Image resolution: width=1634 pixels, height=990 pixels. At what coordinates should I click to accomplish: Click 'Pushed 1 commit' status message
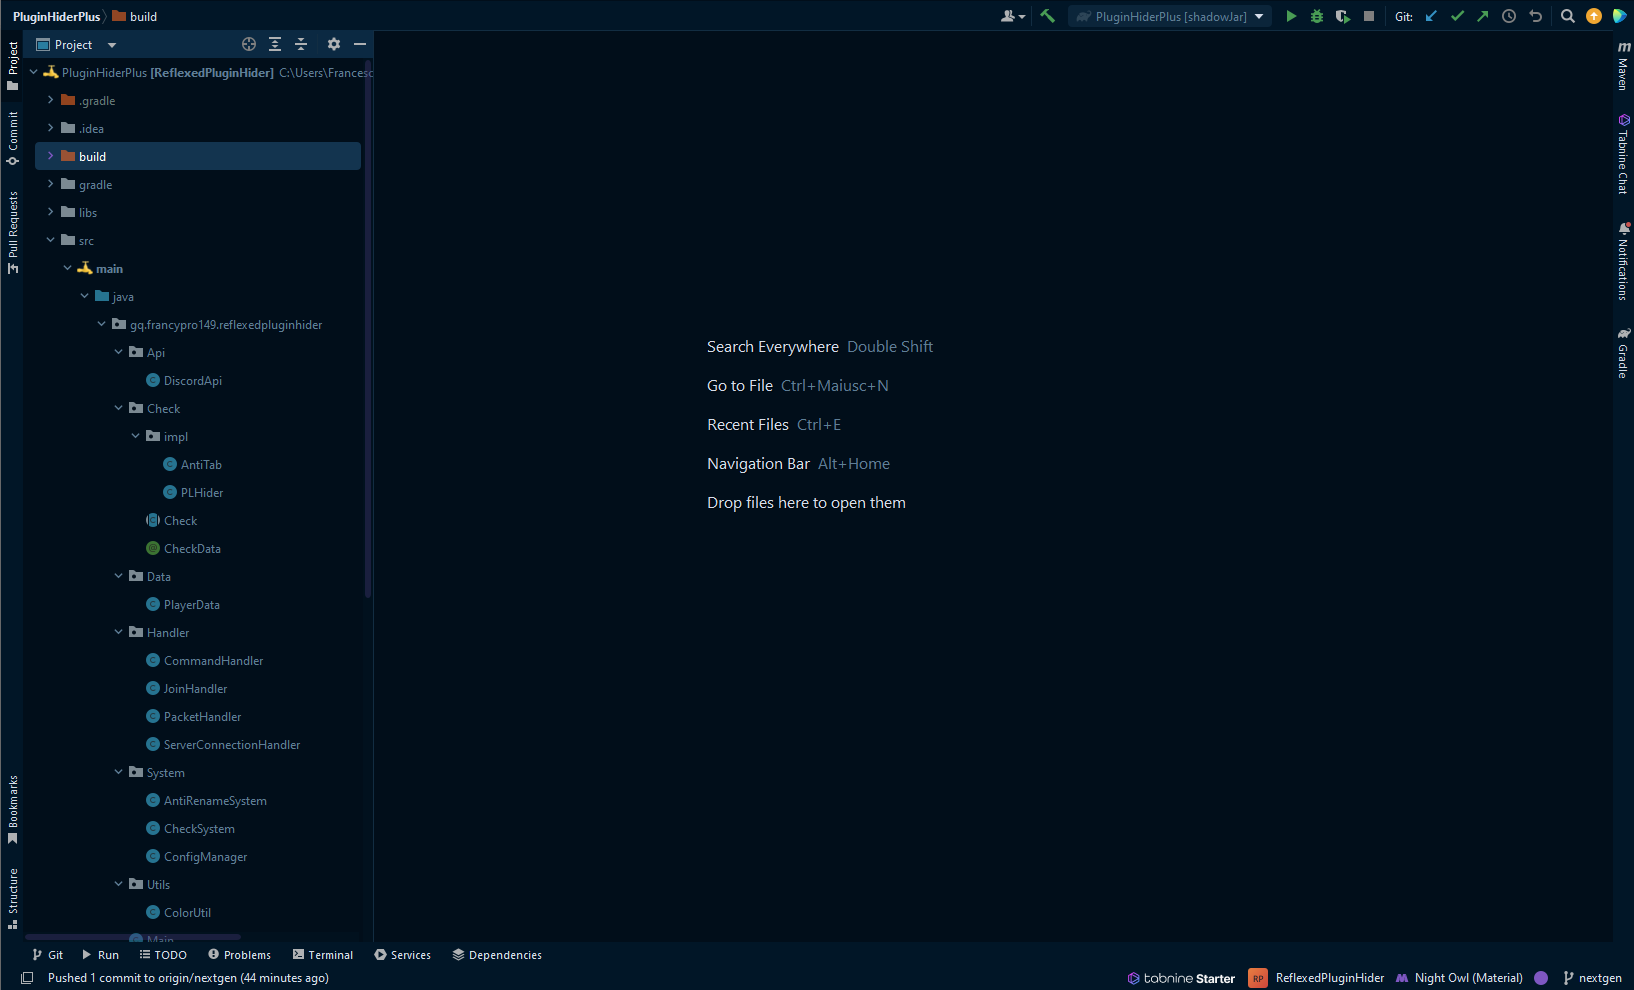pos(188,978)
